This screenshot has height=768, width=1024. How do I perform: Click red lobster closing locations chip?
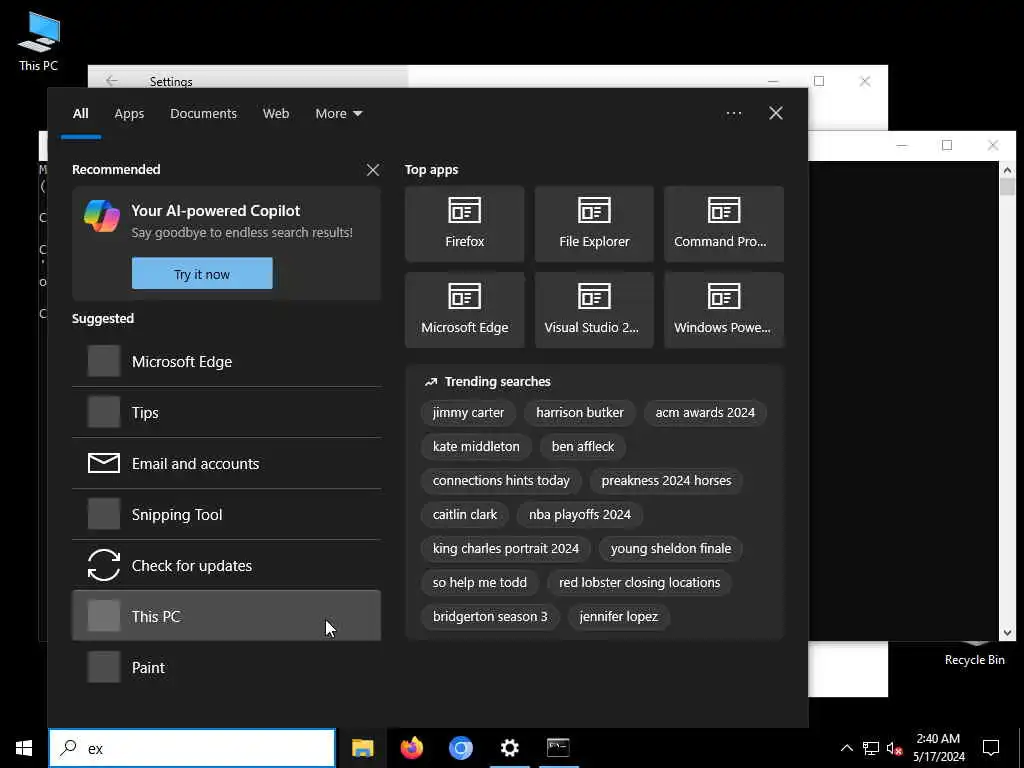639,583
